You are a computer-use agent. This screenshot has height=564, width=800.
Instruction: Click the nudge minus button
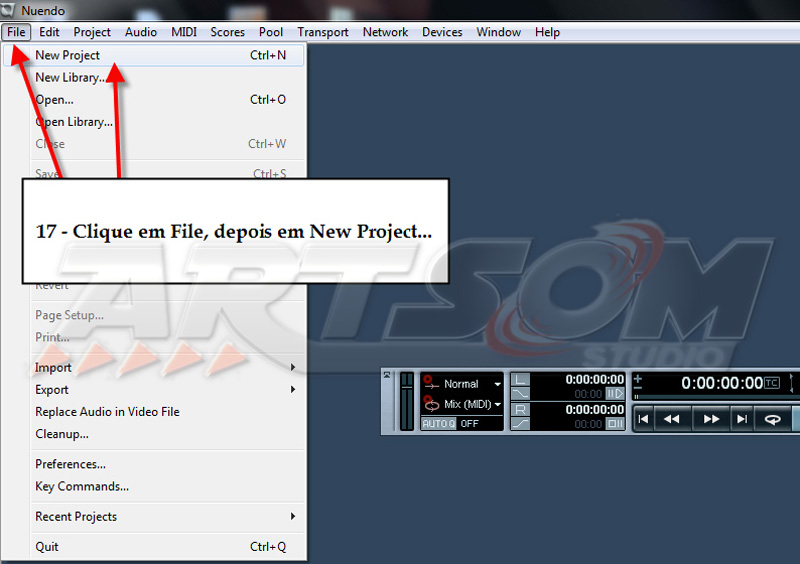tap(637, 388)
